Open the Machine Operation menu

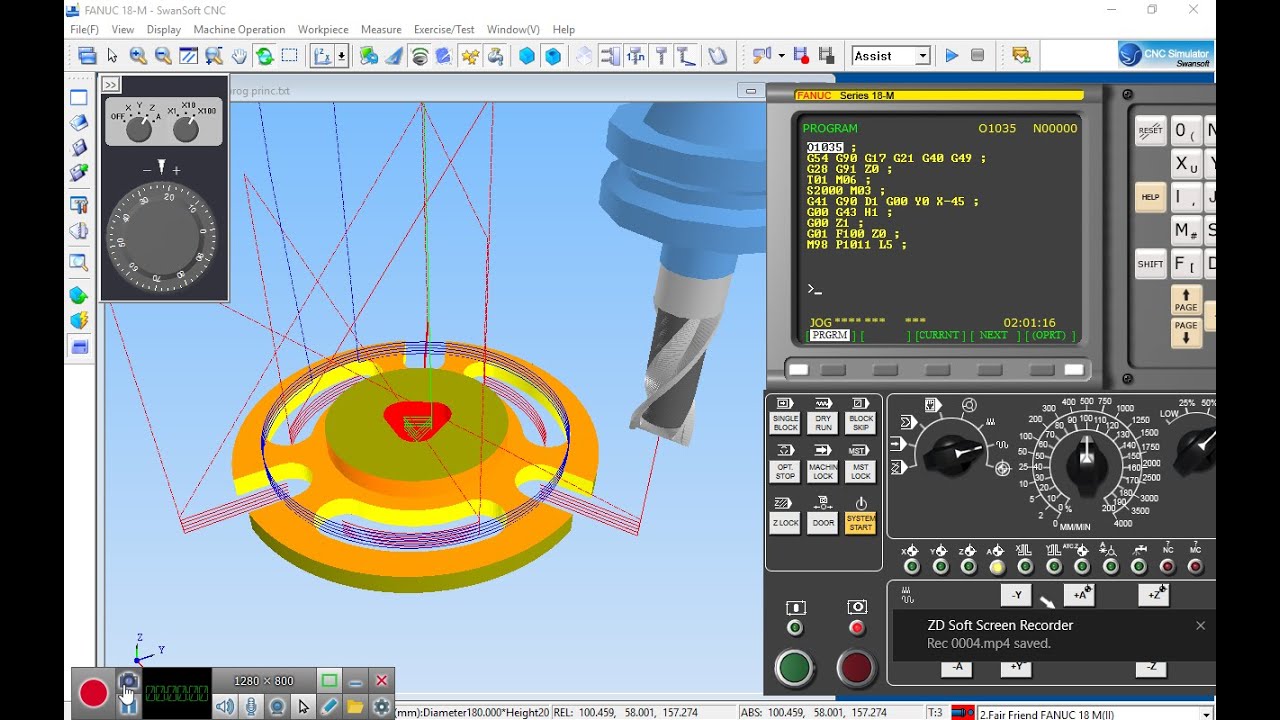tap(239, 30)
